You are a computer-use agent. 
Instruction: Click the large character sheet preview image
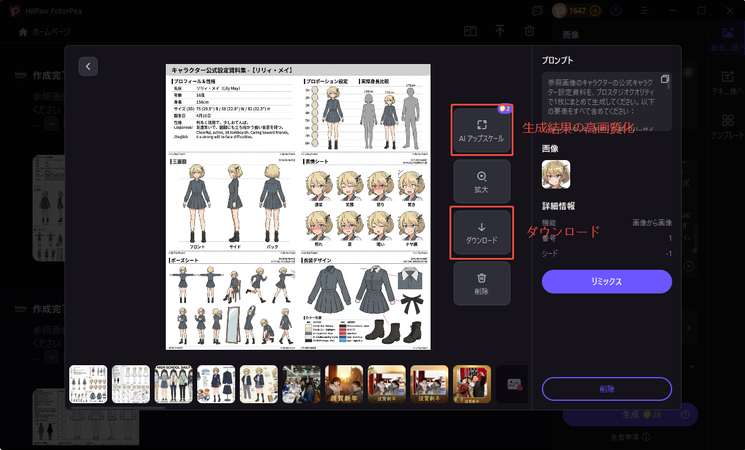[x=298, y=207]
